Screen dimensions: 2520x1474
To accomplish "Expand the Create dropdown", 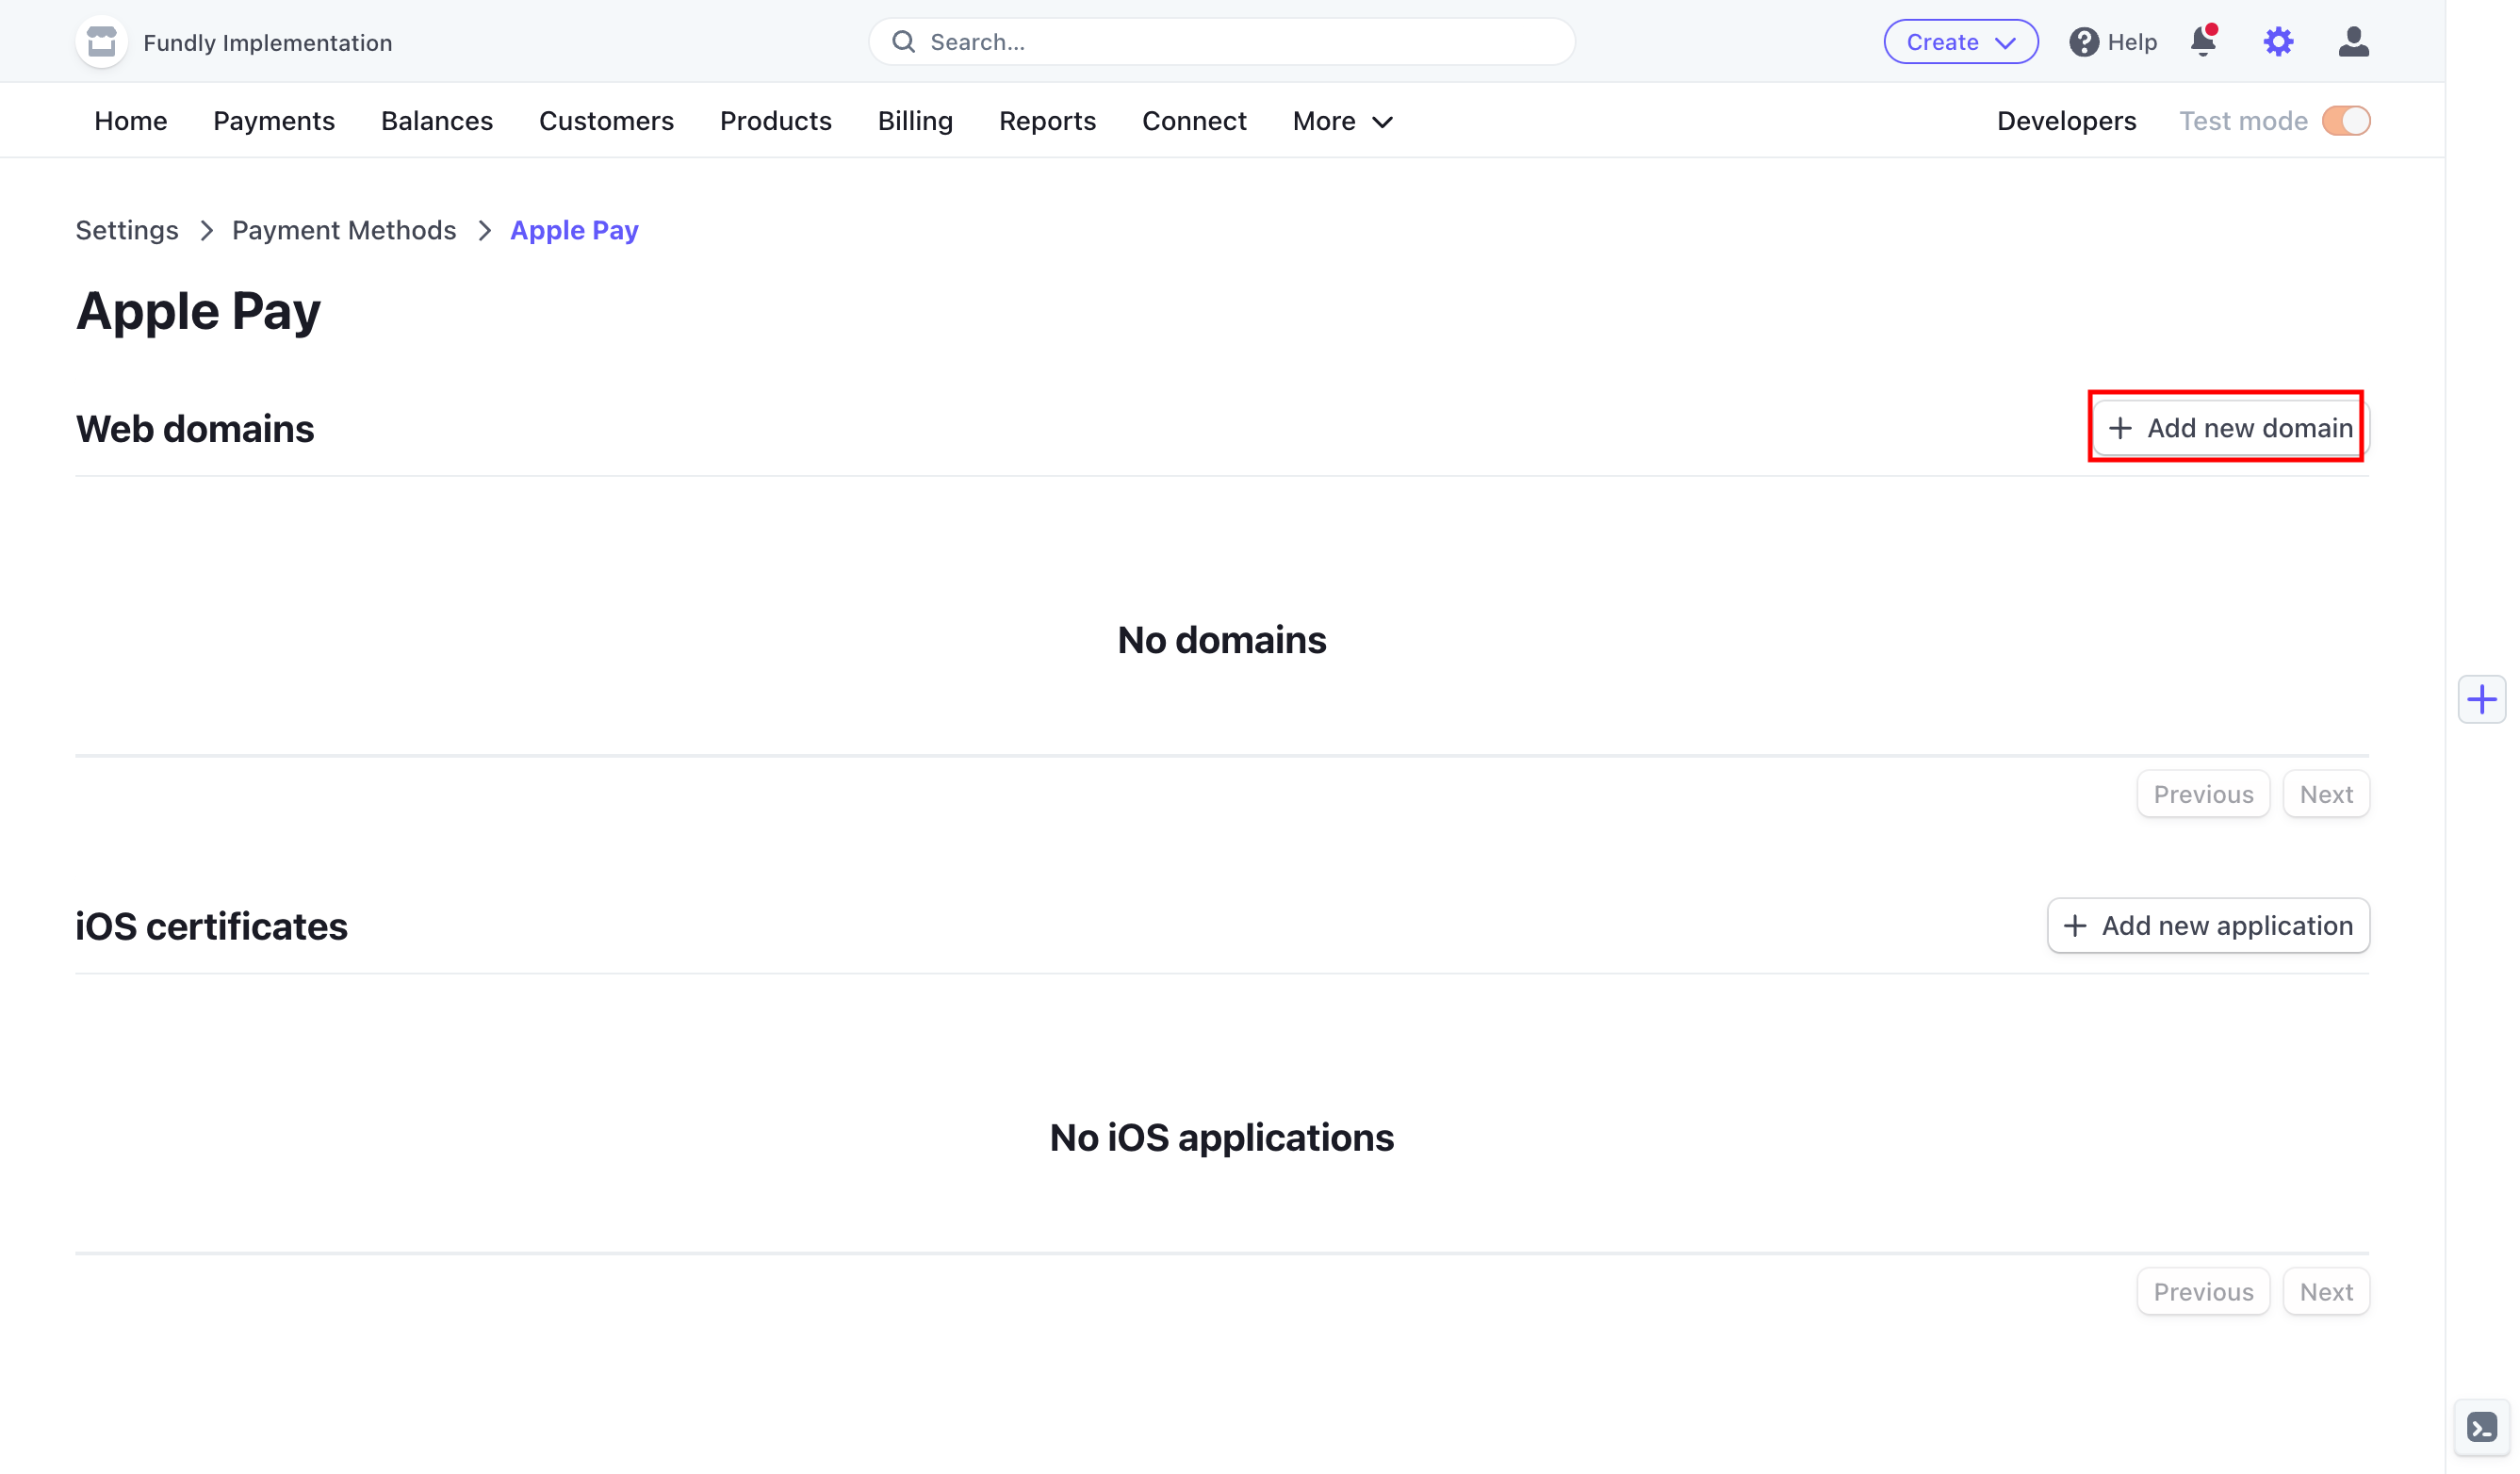I will (1960, 42).
